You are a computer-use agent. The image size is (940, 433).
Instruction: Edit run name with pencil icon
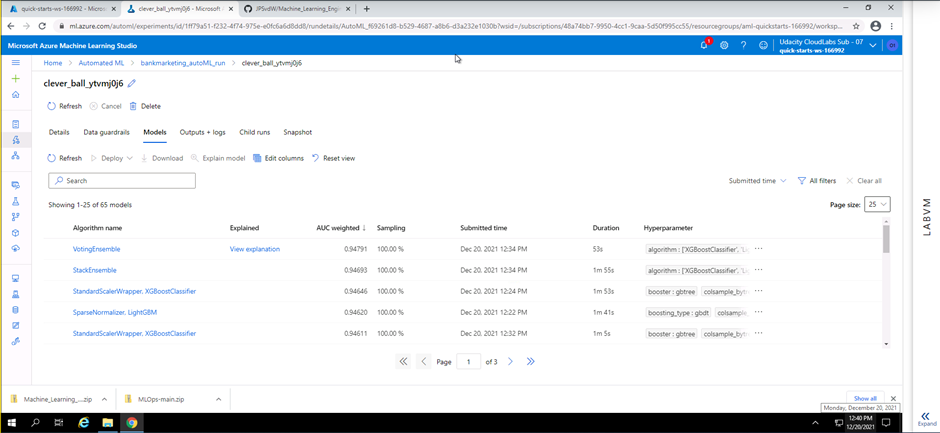pos(132,83)
